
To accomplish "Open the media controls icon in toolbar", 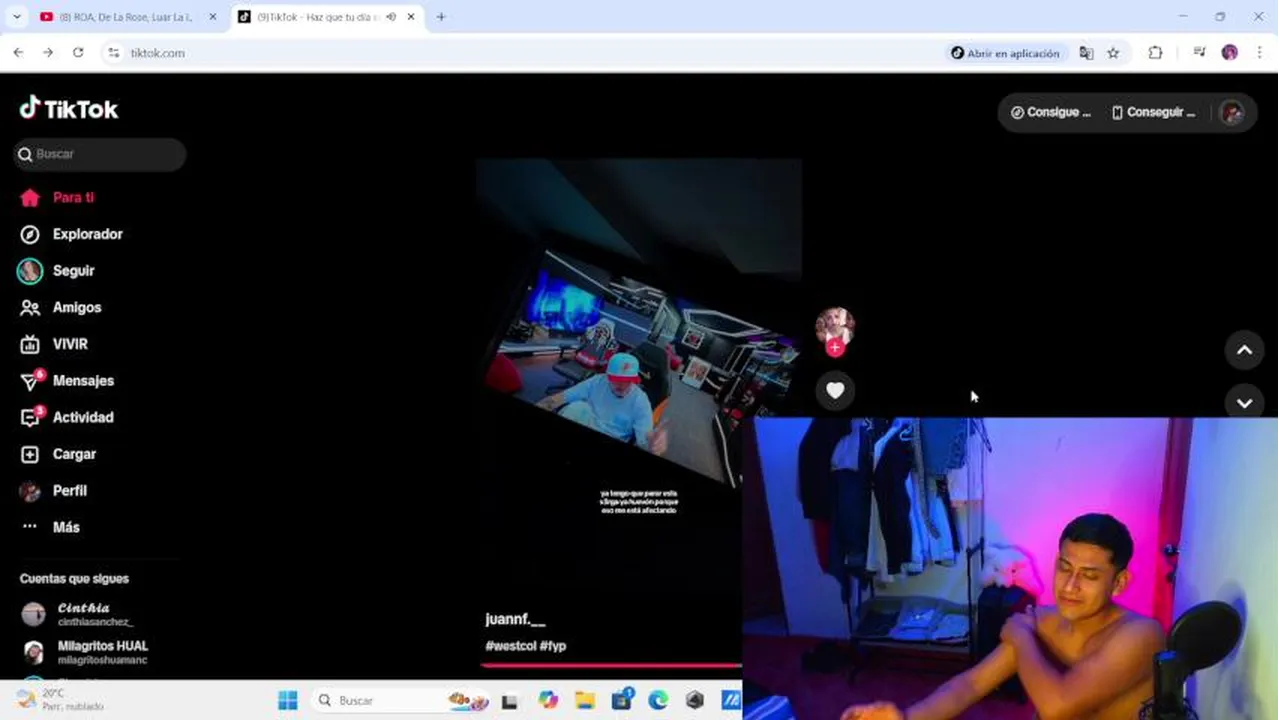I will tap(1199, 53).
